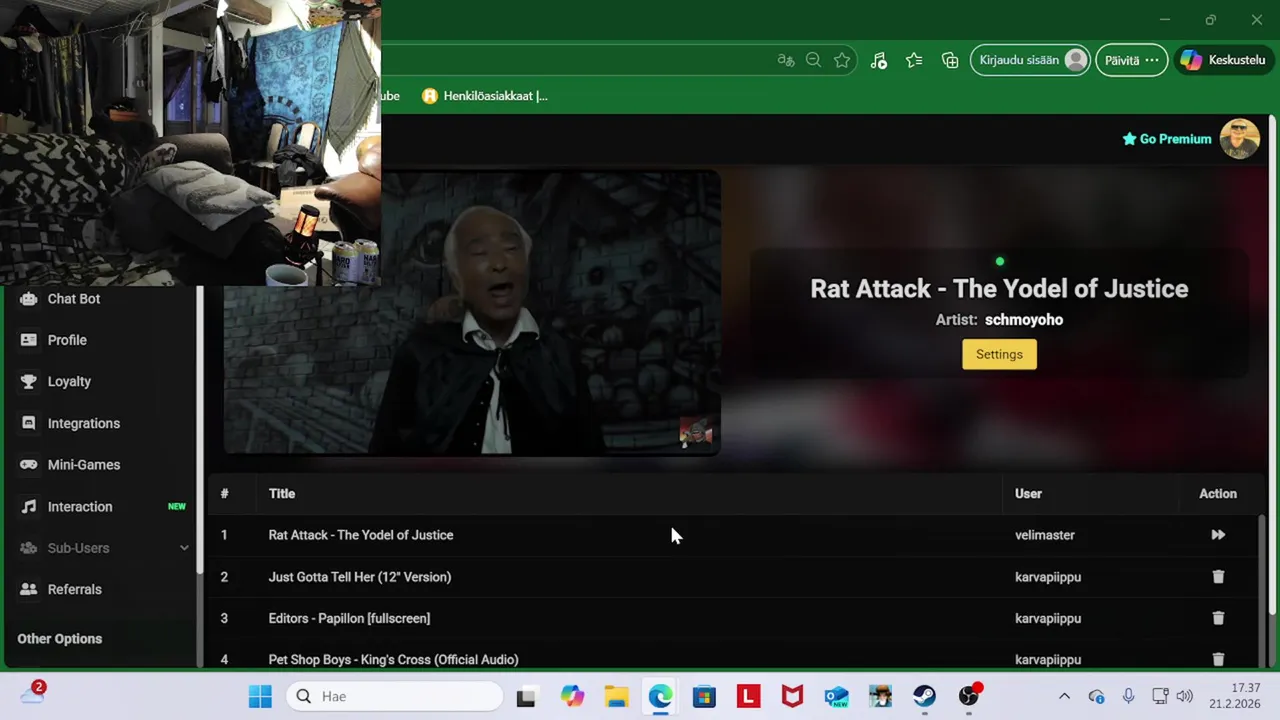Click the taskbar microphone icon

(x=1128, y=696)
